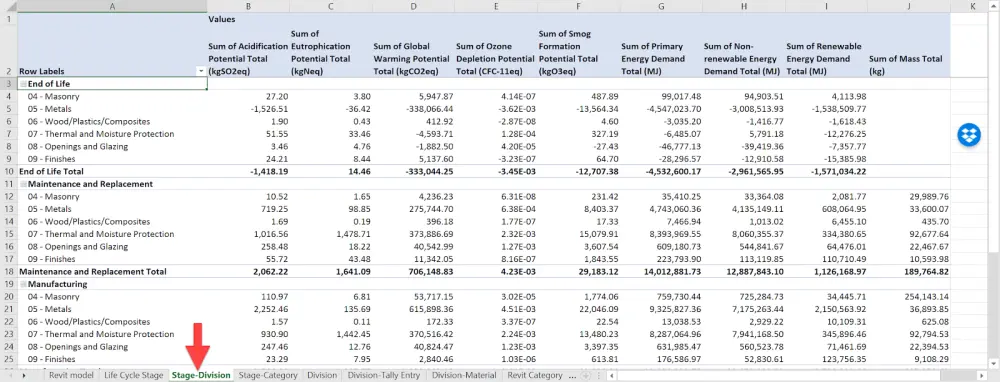Select cell with value -338,066.44
The image size is (1000, 382).
pos(413,108)
